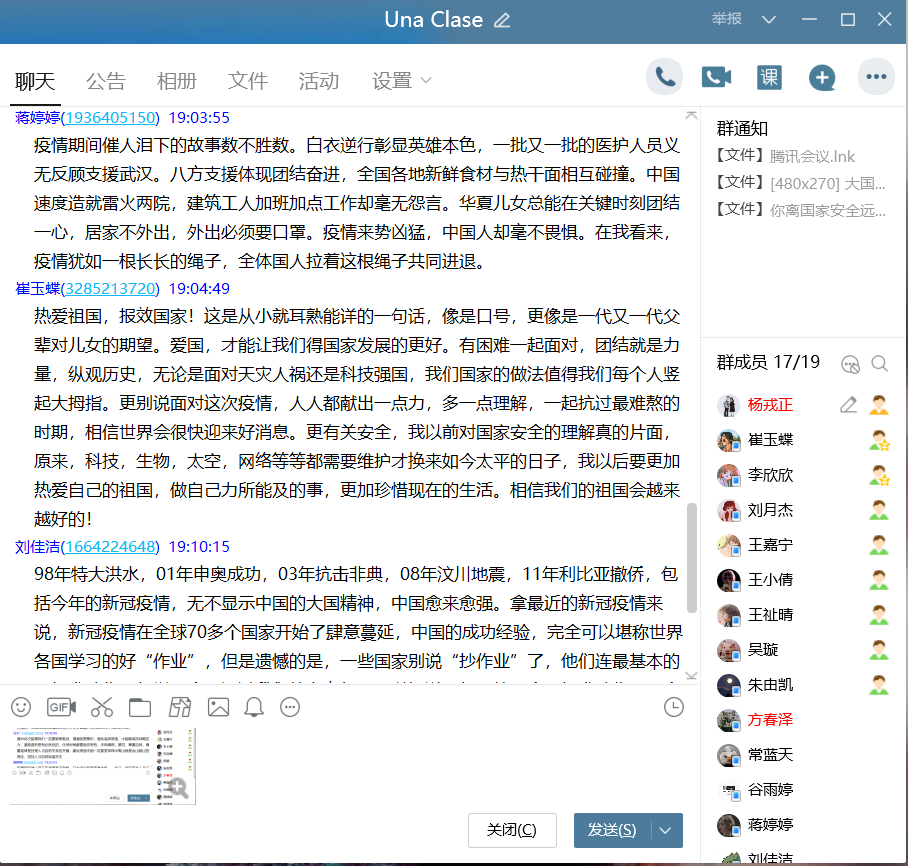This screenshot has height=866, width=908.
Task: Expand the 设置 dropdown tab
Action: 402,81
